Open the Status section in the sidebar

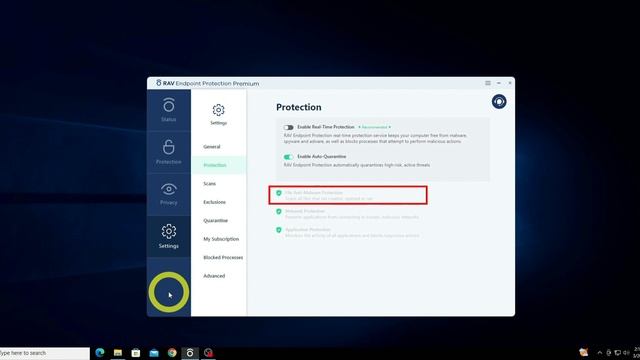[x=169, y=110]
